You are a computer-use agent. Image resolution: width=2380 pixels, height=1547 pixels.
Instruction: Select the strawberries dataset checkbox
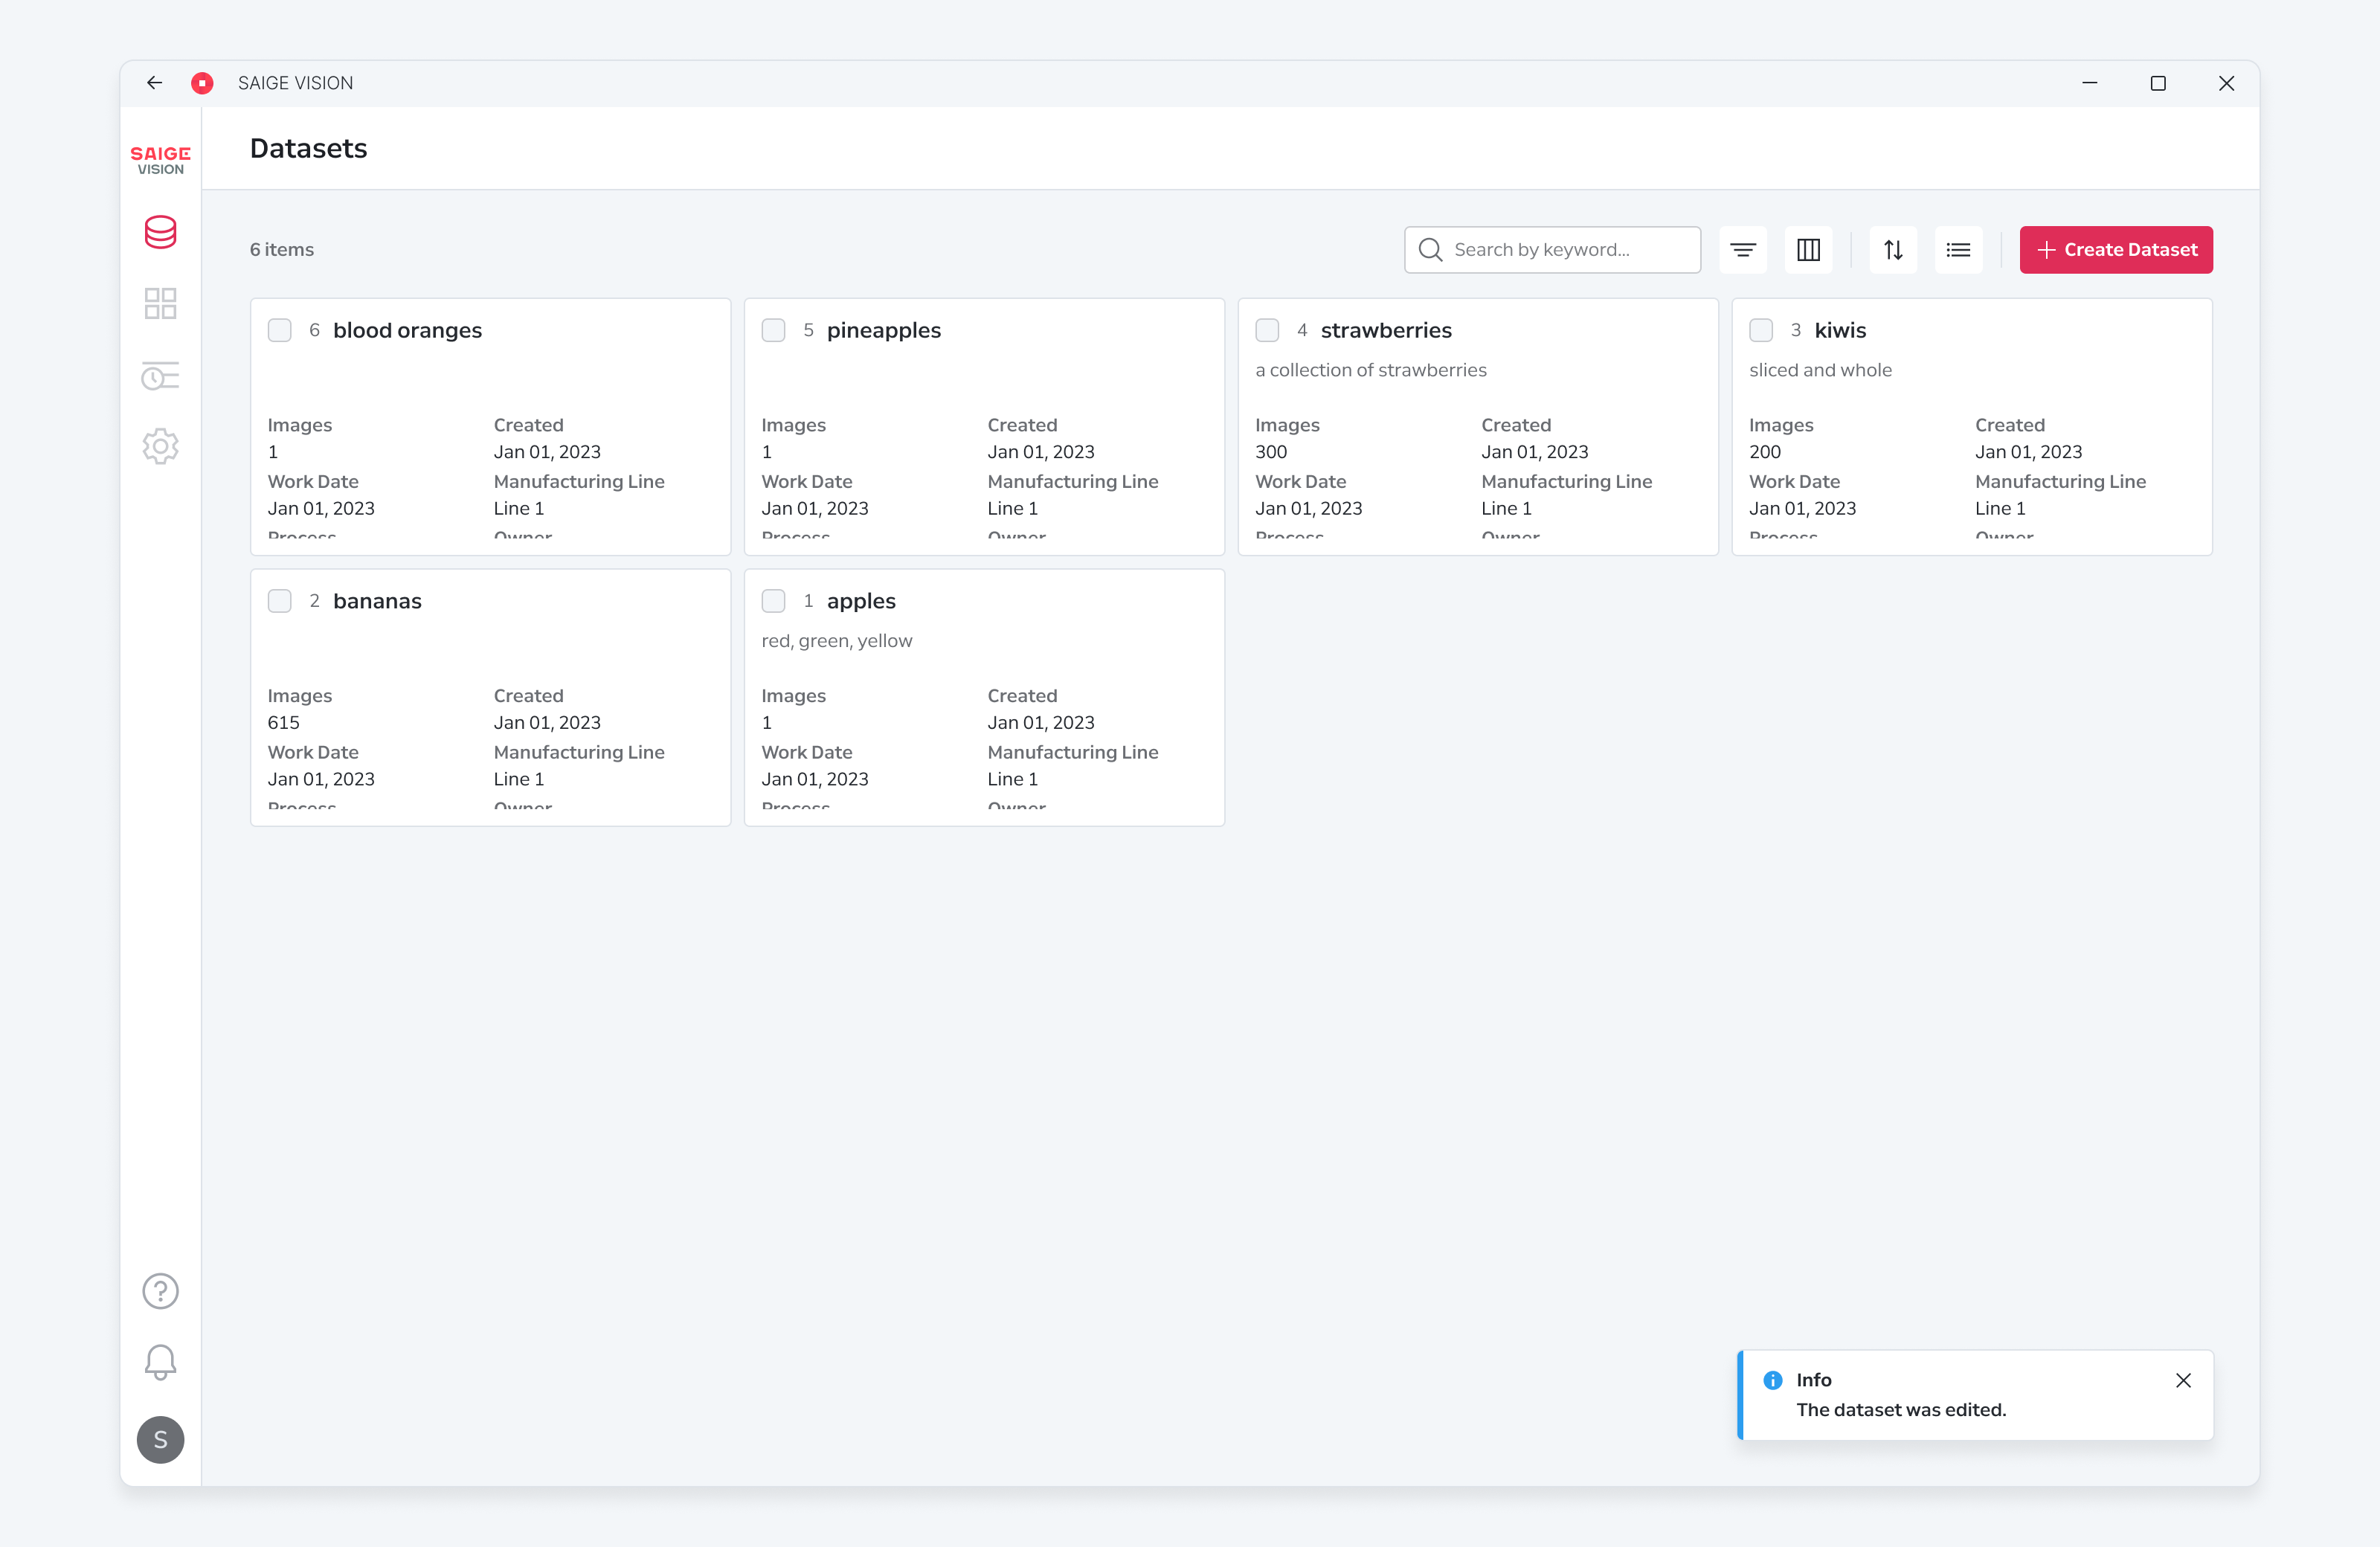(1267, 330)
